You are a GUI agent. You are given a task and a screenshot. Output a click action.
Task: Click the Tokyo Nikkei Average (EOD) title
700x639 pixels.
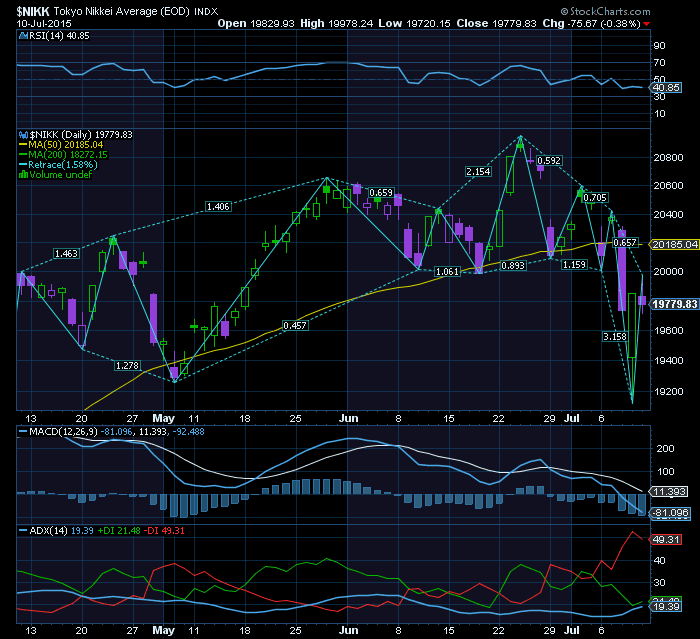click(122, 11)
